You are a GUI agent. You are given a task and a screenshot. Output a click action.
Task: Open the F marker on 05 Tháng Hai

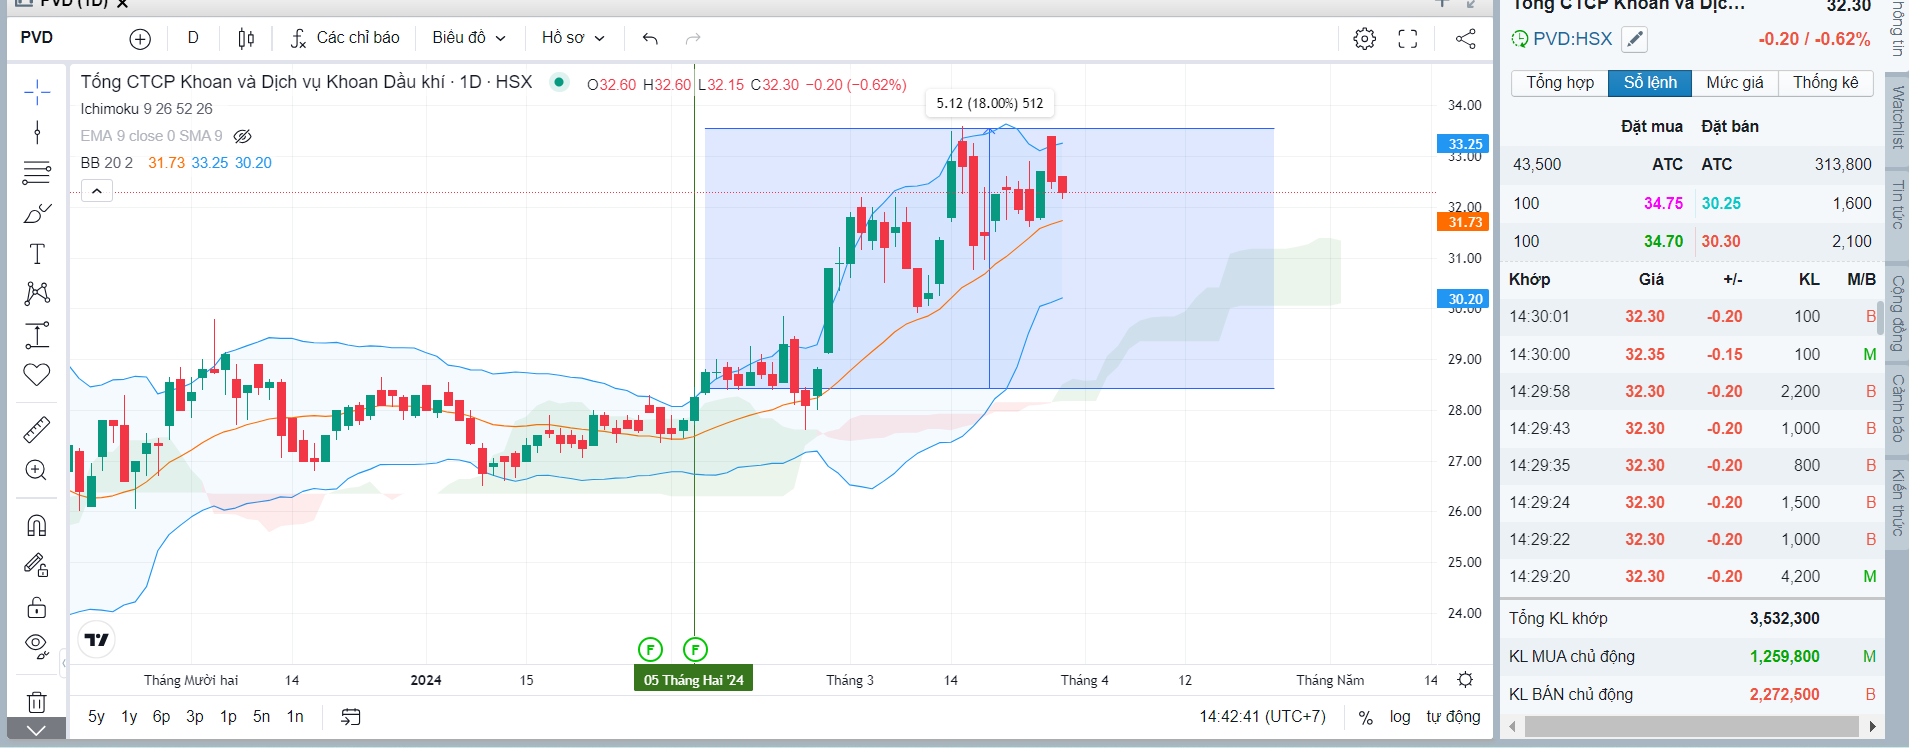695,650
